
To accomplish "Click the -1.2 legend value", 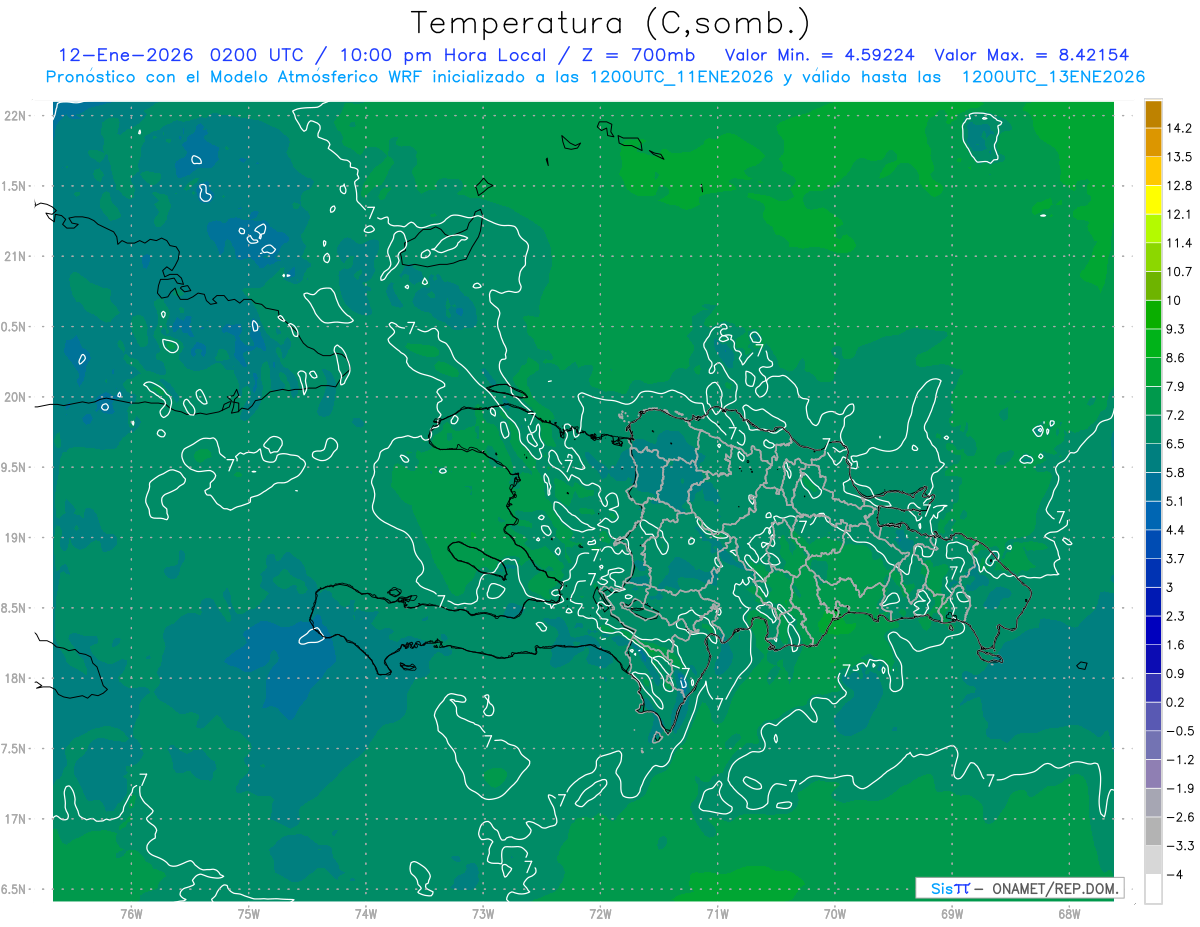I will (1180, 760).
